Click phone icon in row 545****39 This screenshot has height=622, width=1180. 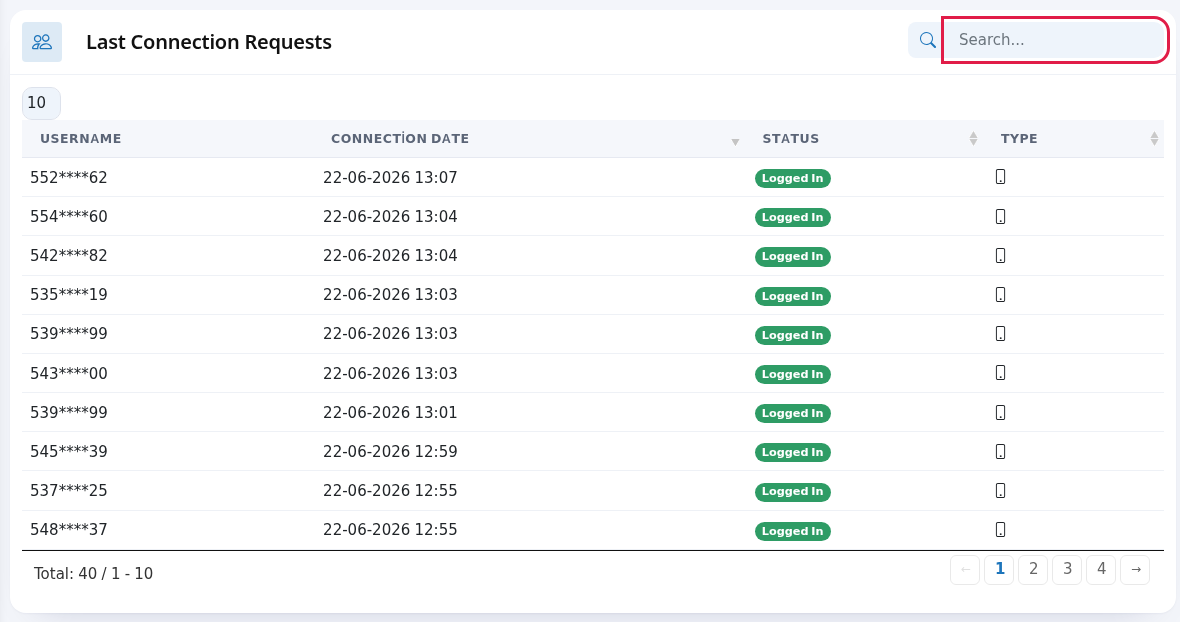pyautogui.click(x=1000, y=451)
